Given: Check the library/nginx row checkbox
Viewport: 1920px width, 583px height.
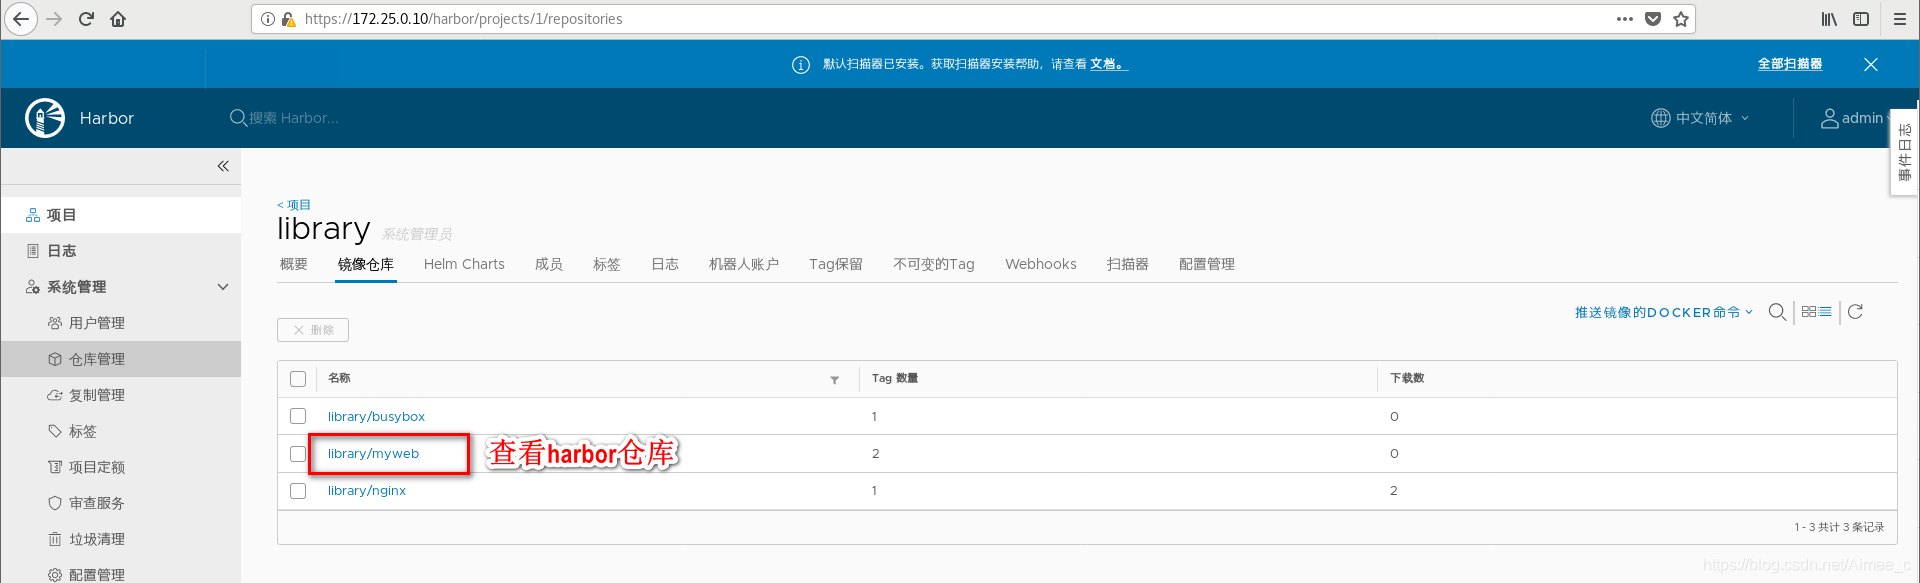Looking at the screenshot, I should tap(298, 491).
